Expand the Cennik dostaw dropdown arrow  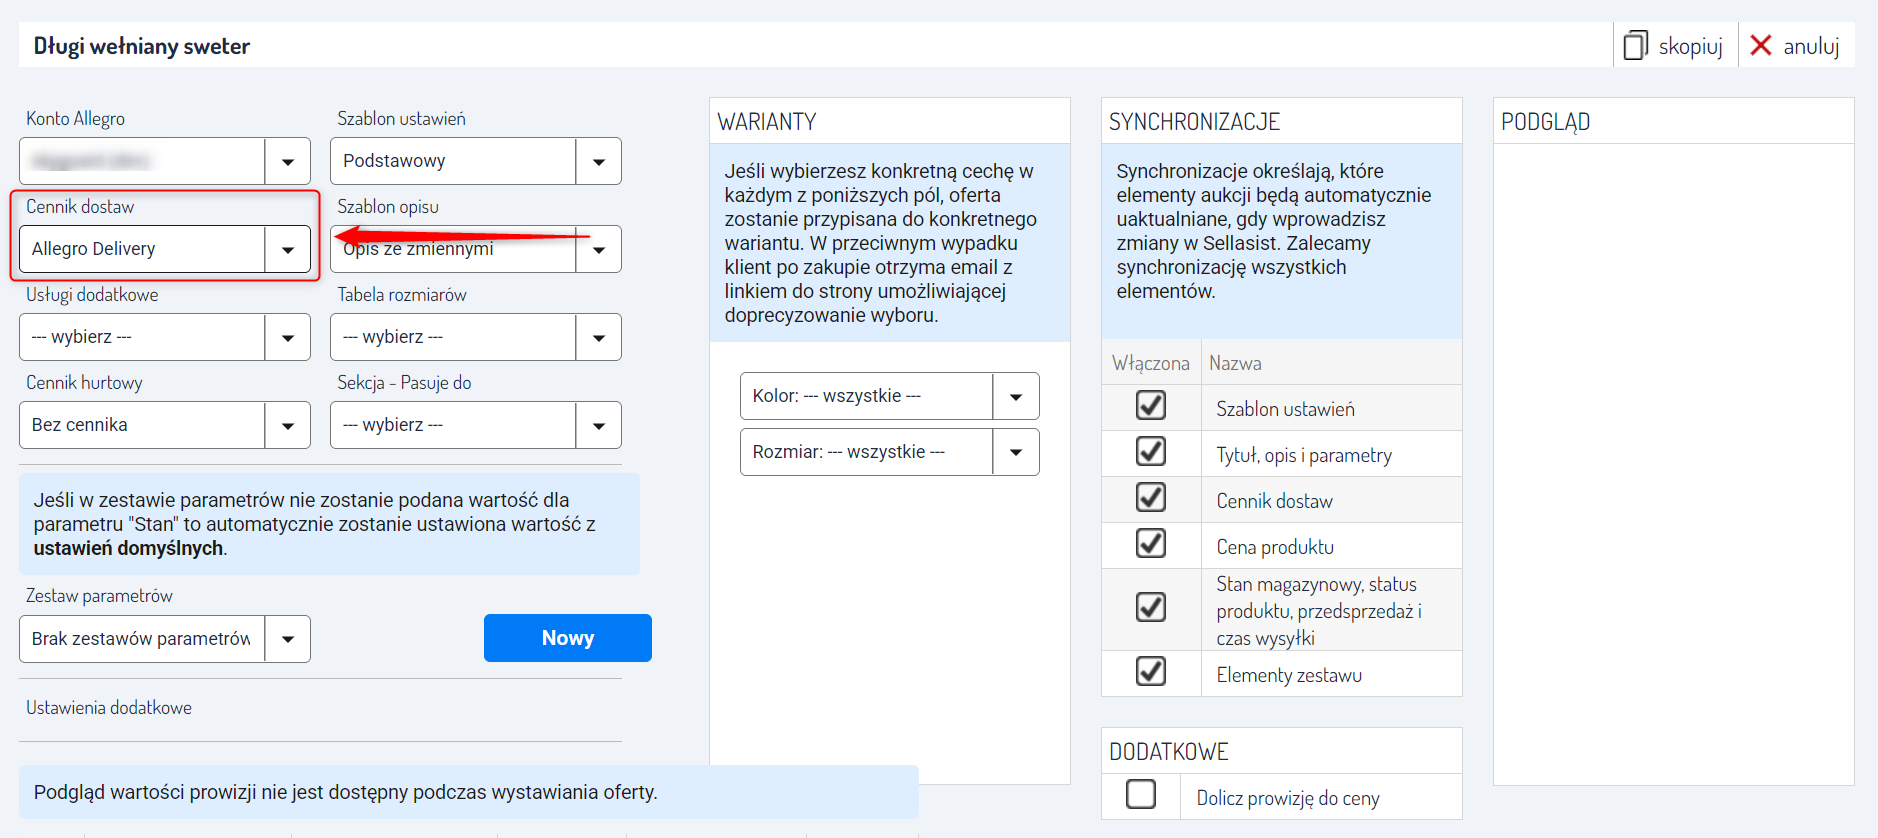click(288, 249)
